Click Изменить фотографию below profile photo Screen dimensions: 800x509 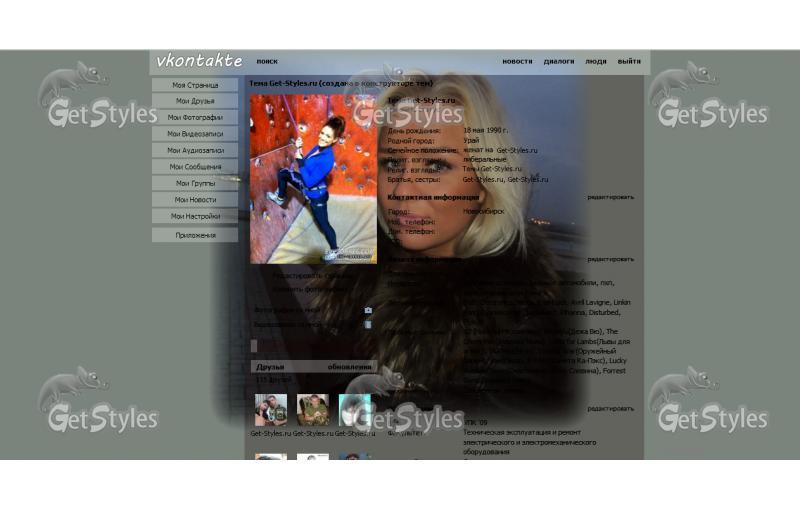coord(308,289)
